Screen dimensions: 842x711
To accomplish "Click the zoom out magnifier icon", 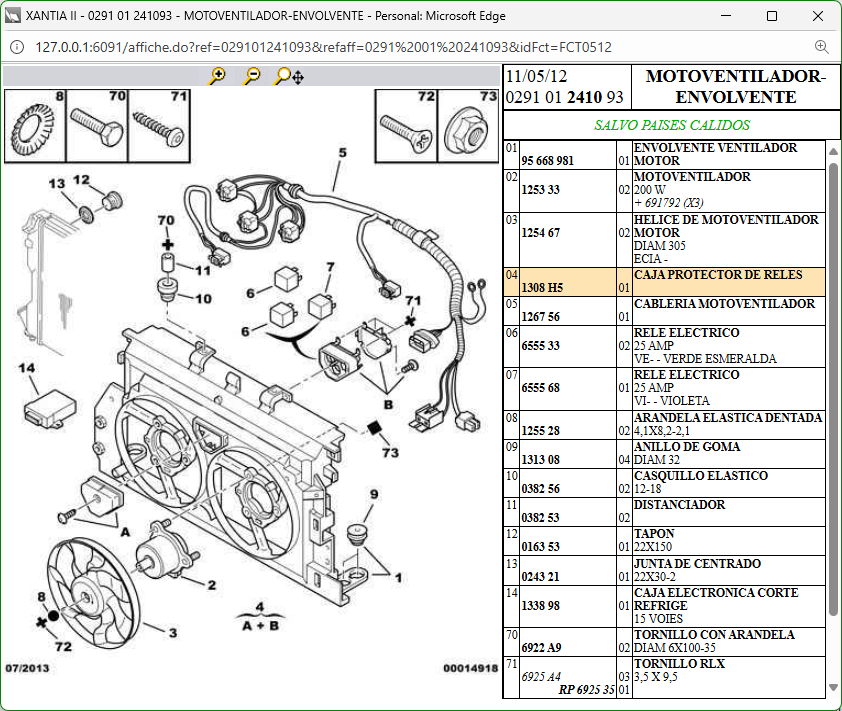I will 252,76.
